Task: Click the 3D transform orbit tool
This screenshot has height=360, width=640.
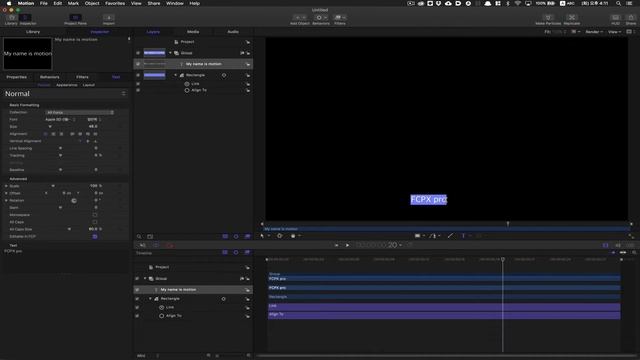Action: pyautogui.click(x=280, y=236)
